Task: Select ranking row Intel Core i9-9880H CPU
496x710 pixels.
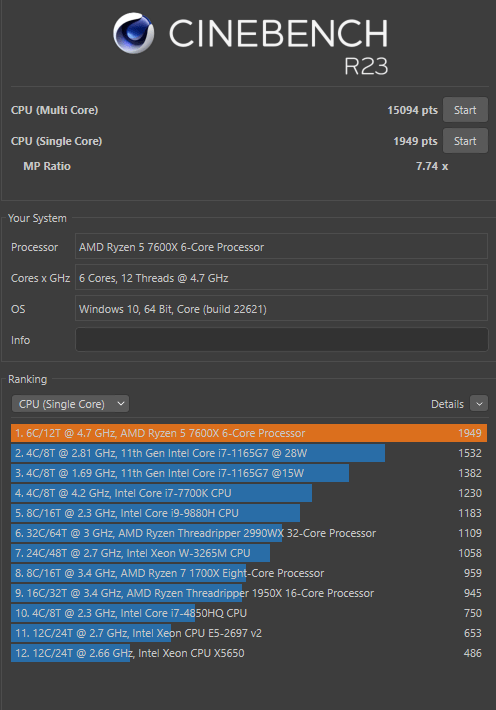Action: point(249,513)
